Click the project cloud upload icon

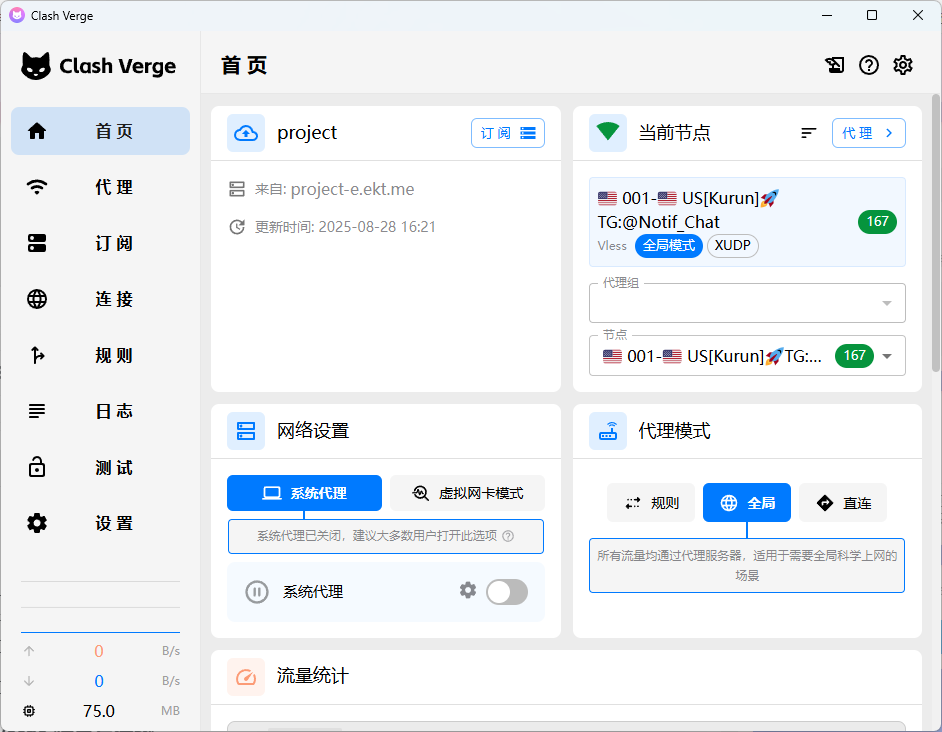[246, 133]
